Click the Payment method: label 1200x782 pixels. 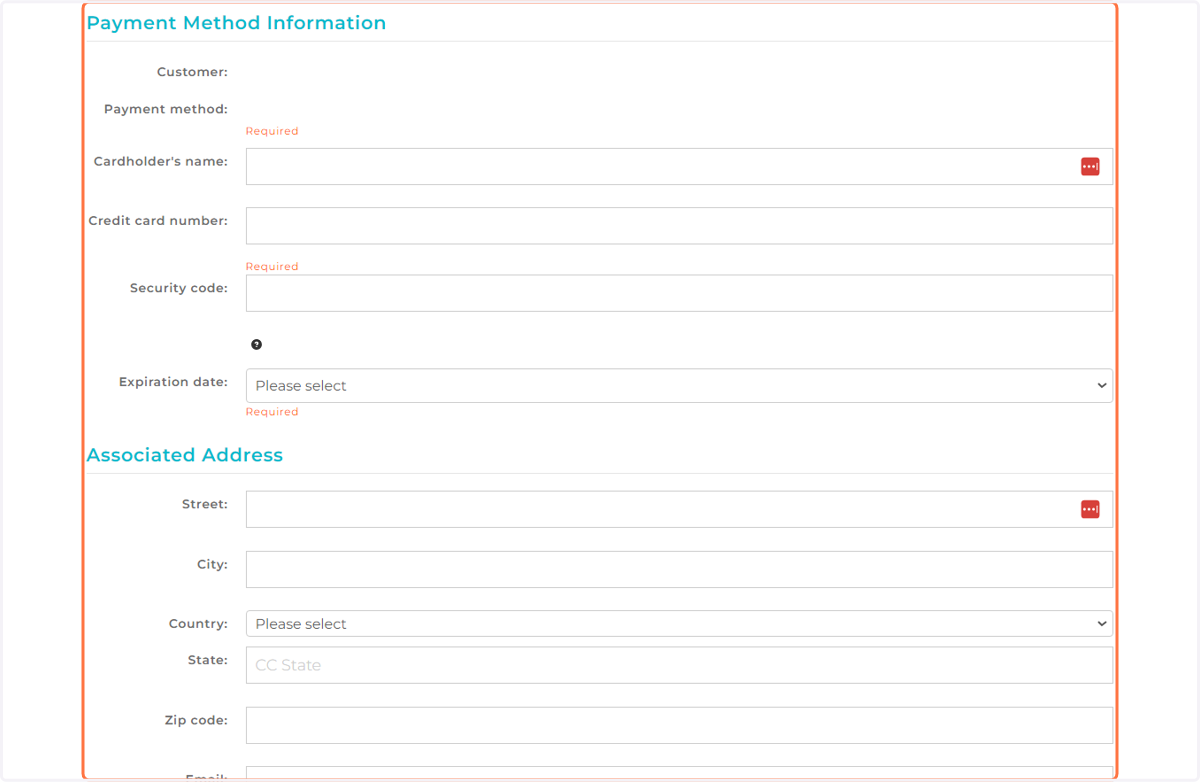[x=166, y=109]
